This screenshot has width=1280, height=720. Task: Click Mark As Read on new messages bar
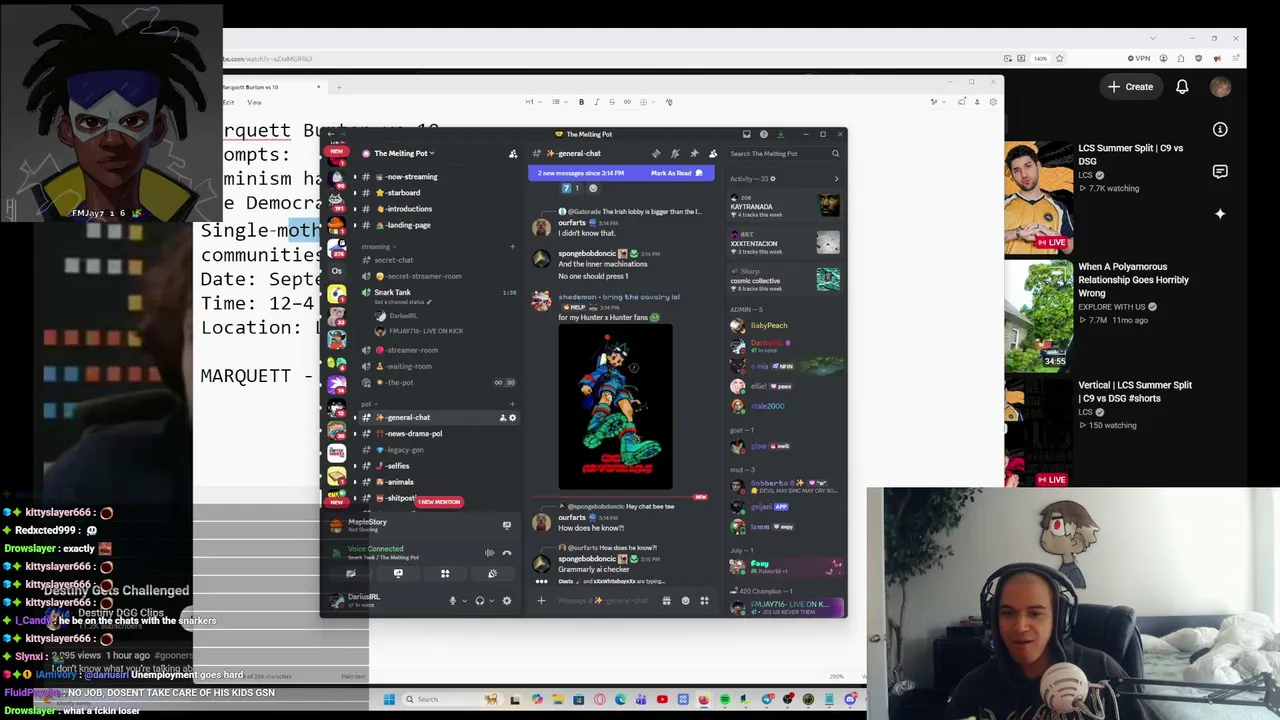[677, 173]
